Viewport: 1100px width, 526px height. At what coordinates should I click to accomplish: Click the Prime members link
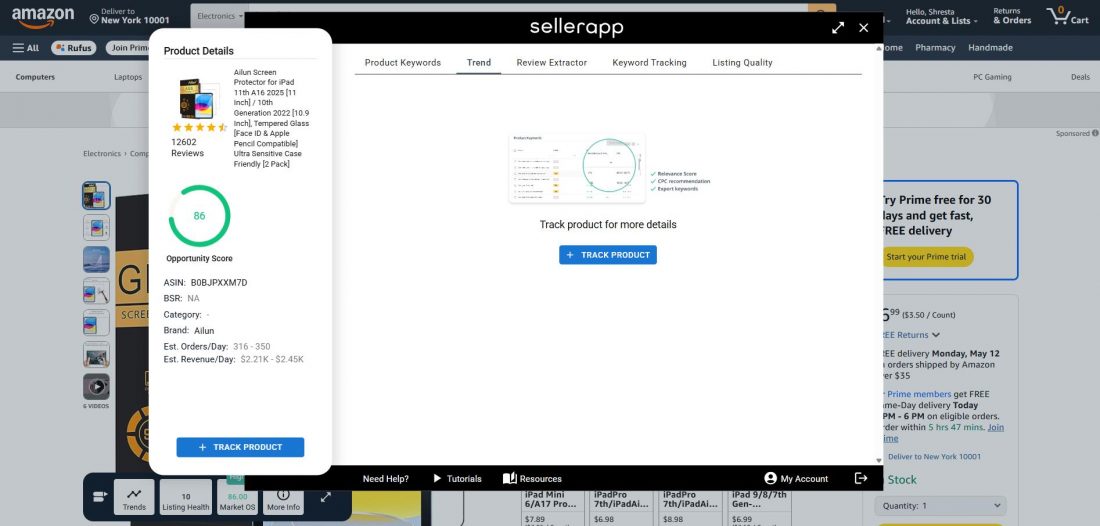[x=919, y=394]
